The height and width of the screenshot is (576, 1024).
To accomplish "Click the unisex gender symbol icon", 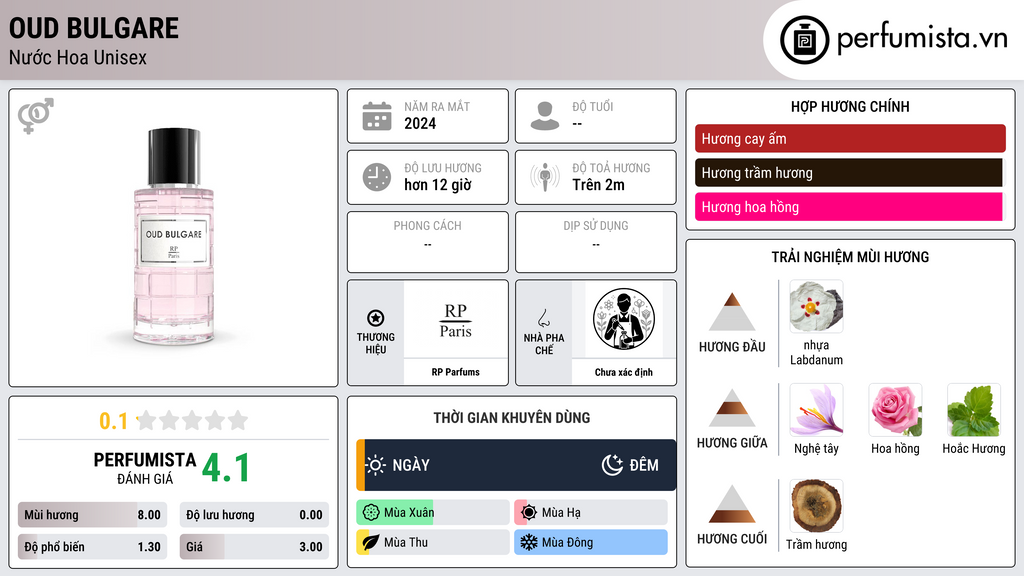I will tap(36, 116).
